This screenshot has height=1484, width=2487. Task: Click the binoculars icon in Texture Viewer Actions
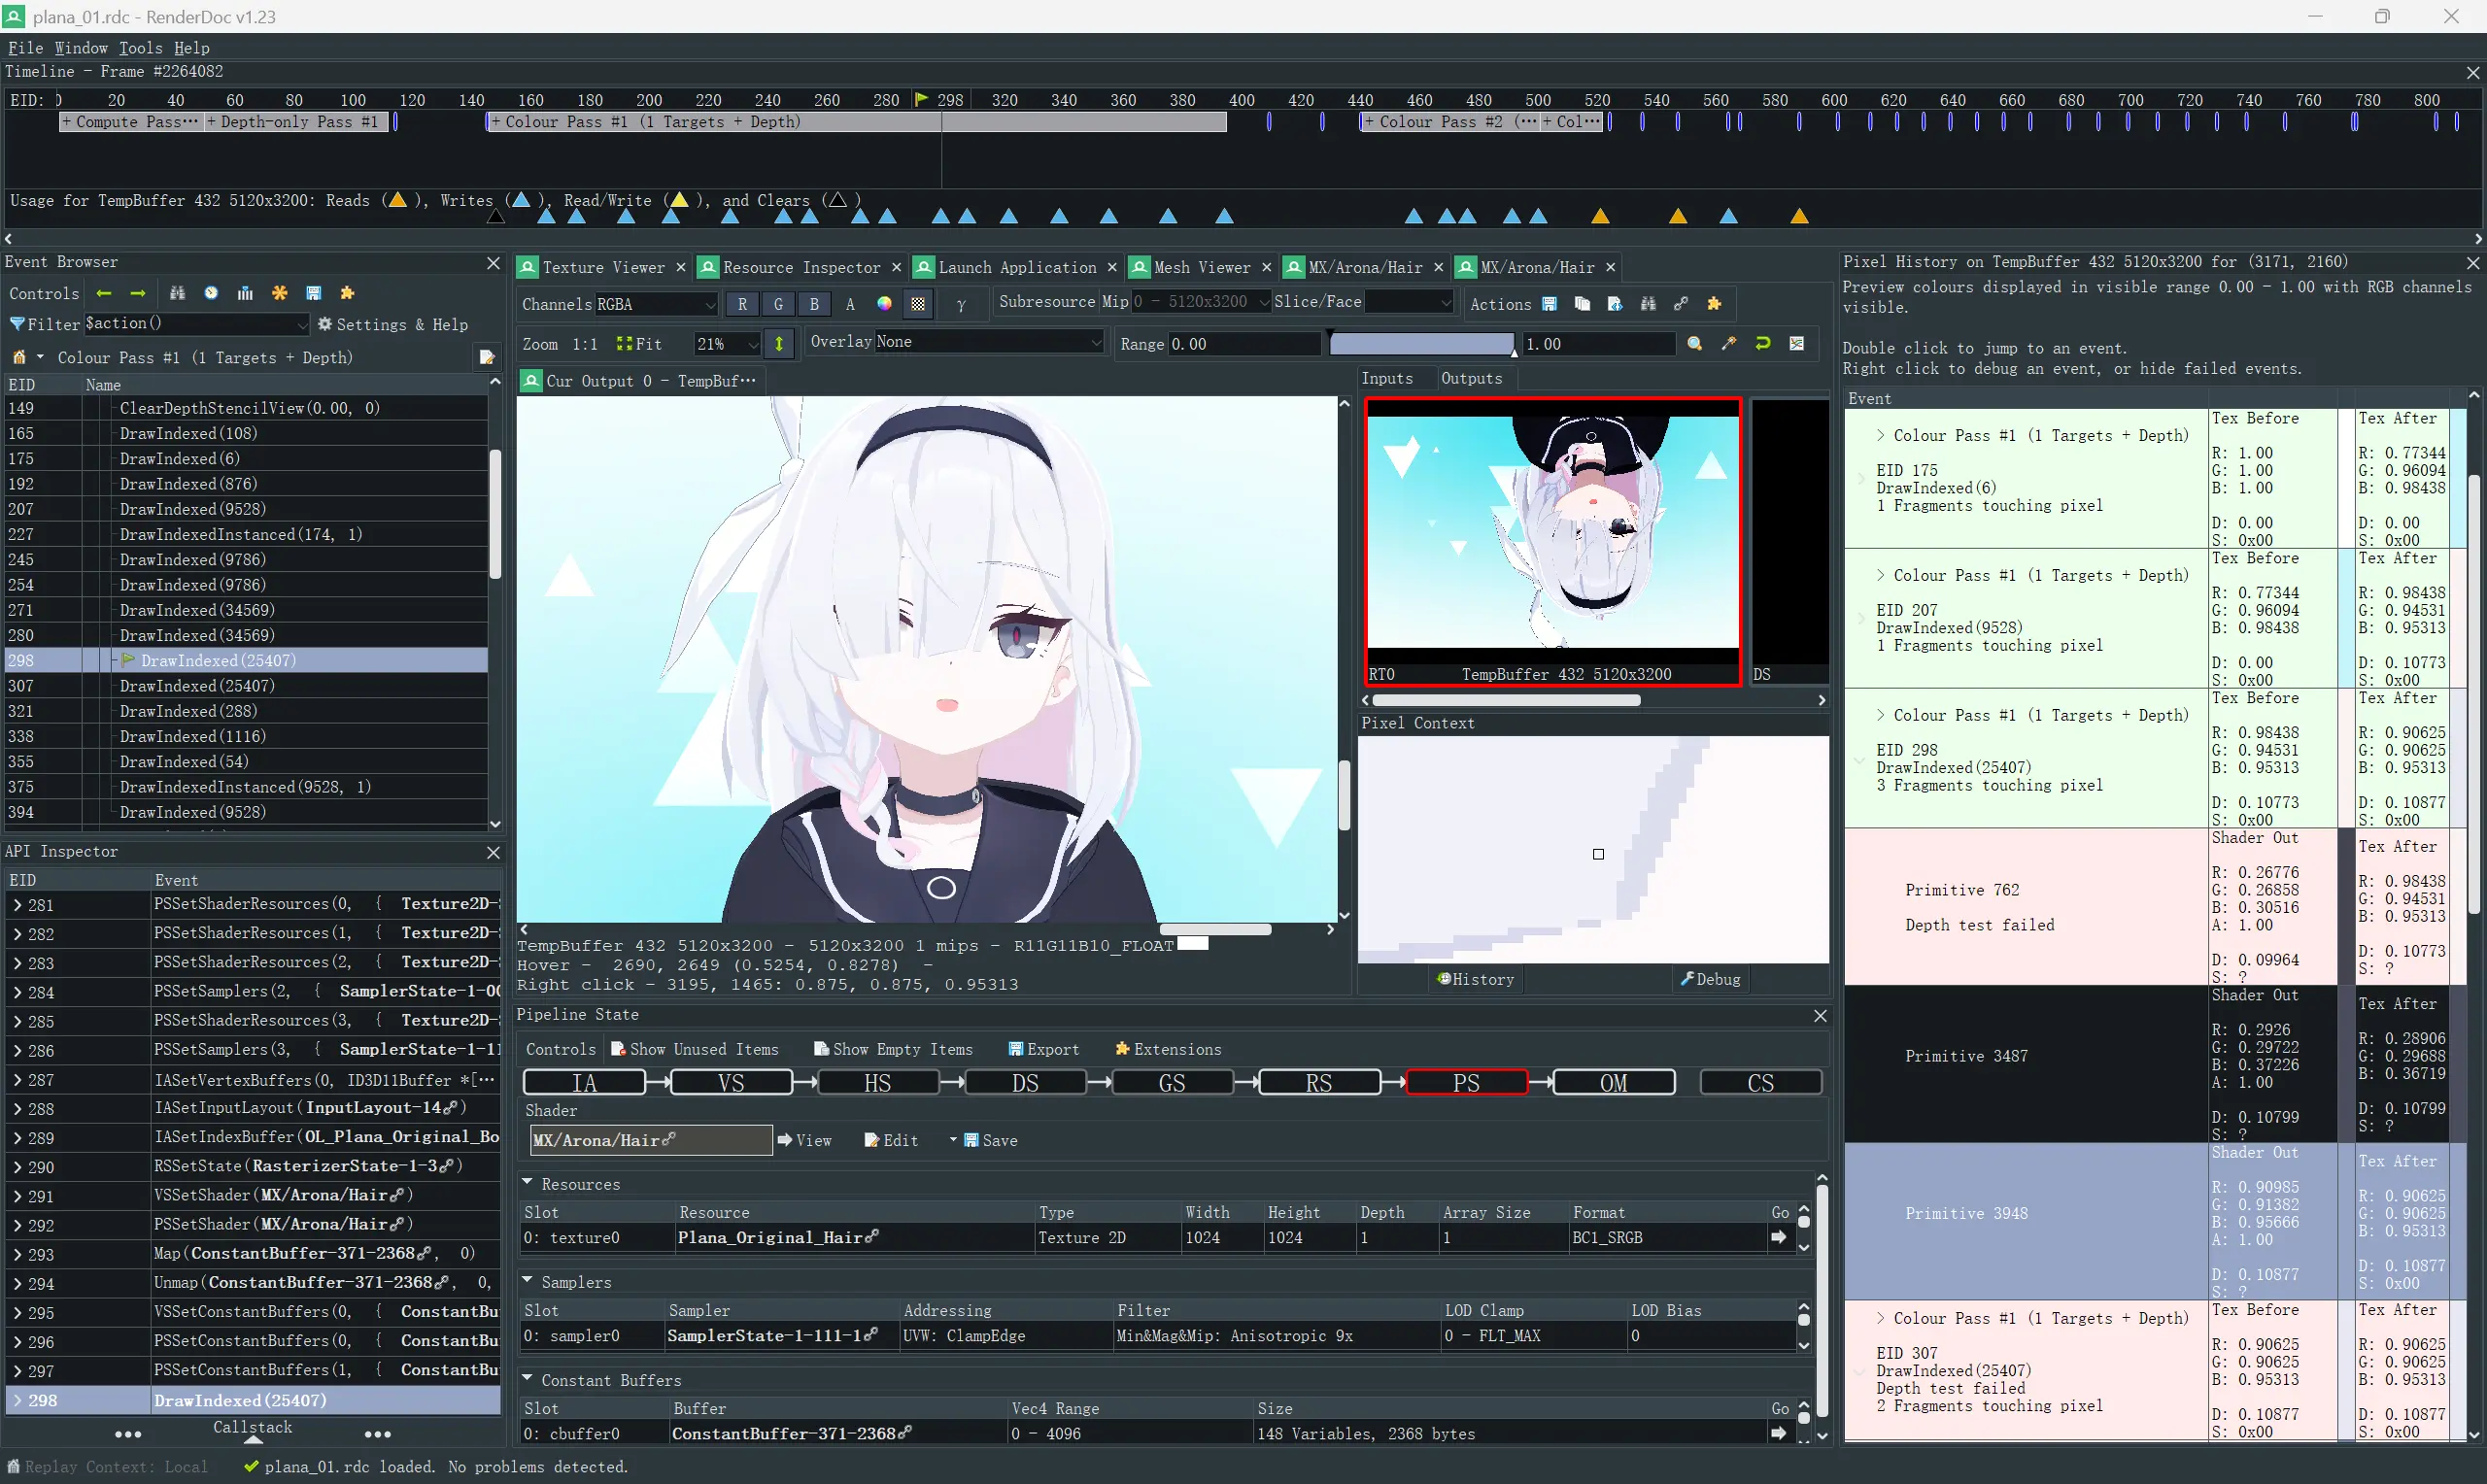[x=1648, y=304]
